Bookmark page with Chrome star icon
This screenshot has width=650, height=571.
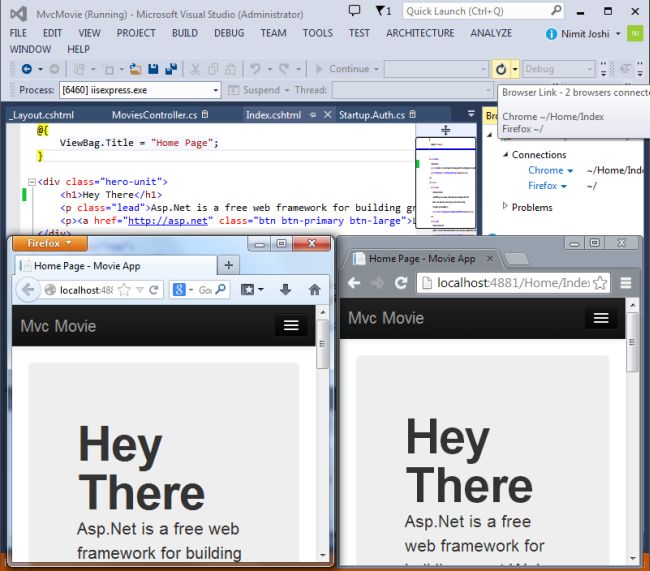tap(600, 283)
